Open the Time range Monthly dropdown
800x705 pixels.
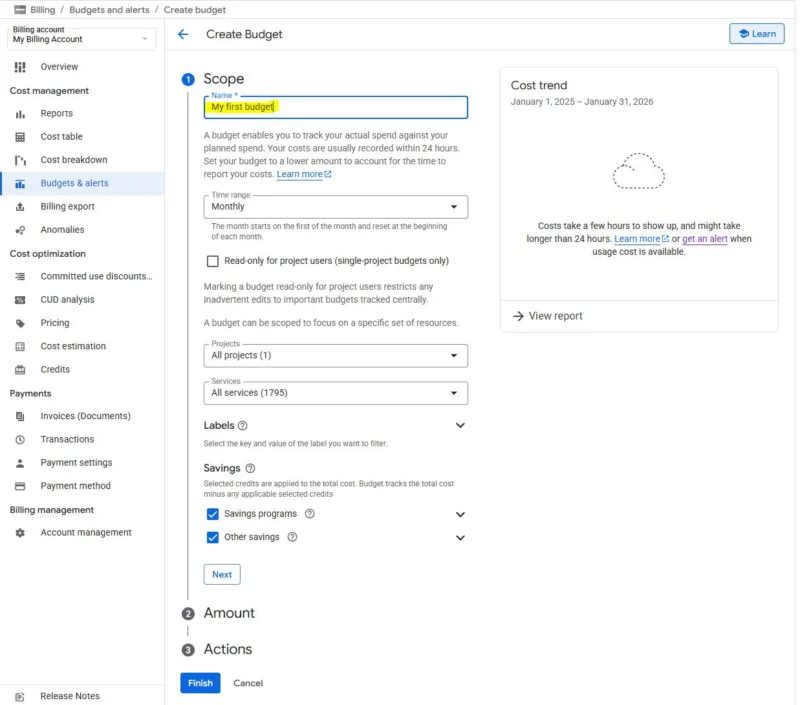point(335,207)
